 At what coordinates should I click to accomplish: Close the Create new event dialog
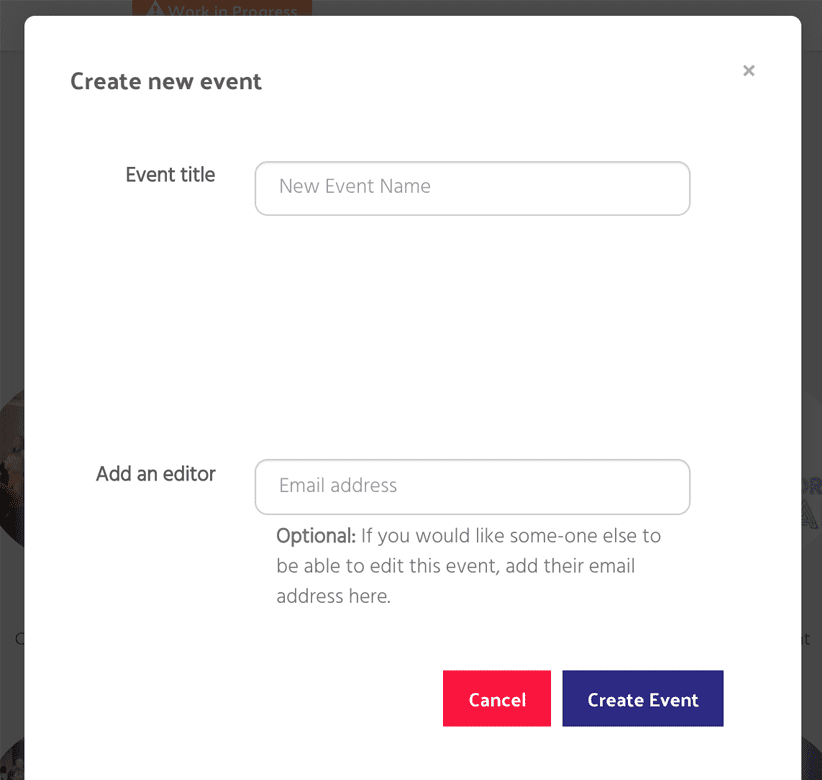tap(749, 71)
